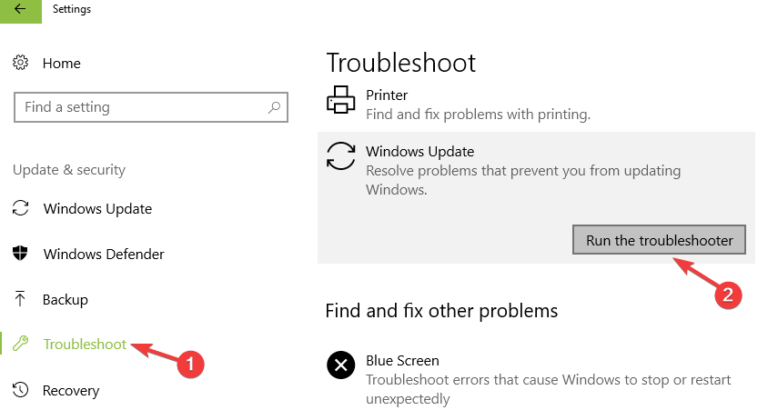Click the Backup upload arrow icon
Screen dimensions: 768x410
(21, 299)
